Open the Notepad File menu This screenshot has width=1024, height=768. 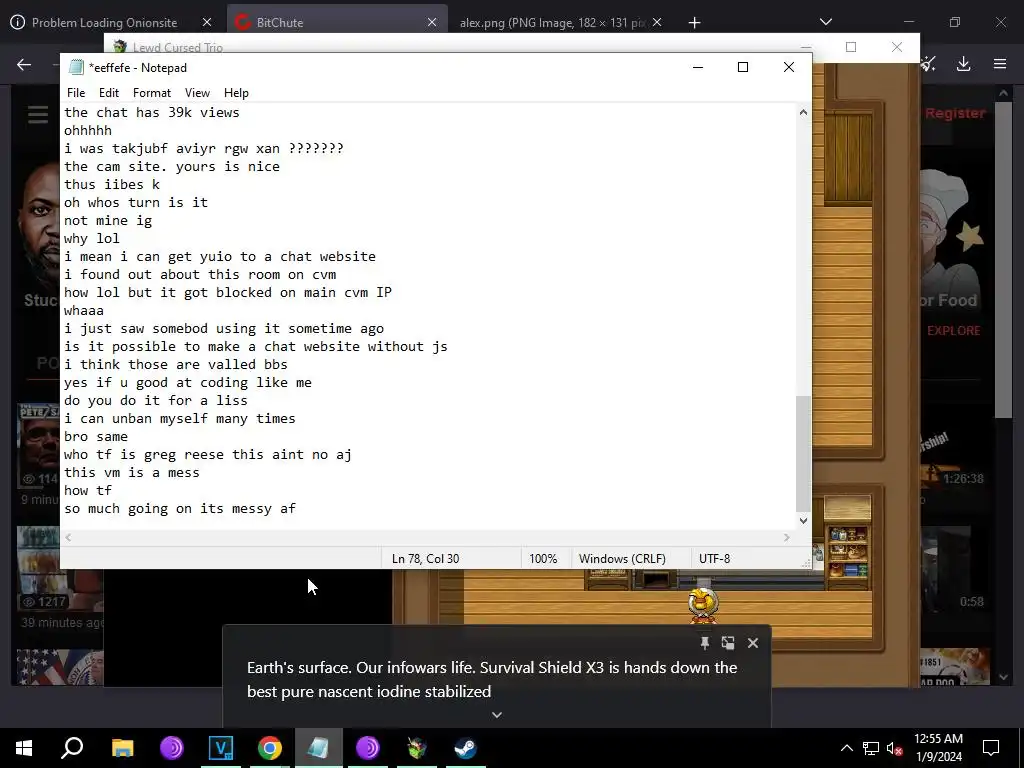(76, 93)
